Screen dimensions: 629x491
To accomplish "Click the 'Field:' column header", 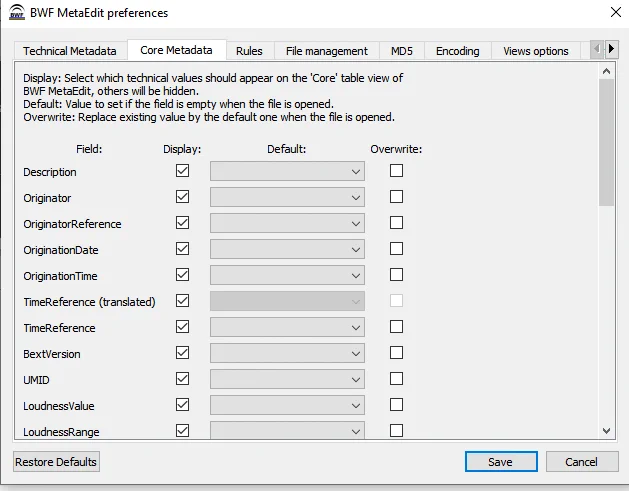I will (89, 149).
